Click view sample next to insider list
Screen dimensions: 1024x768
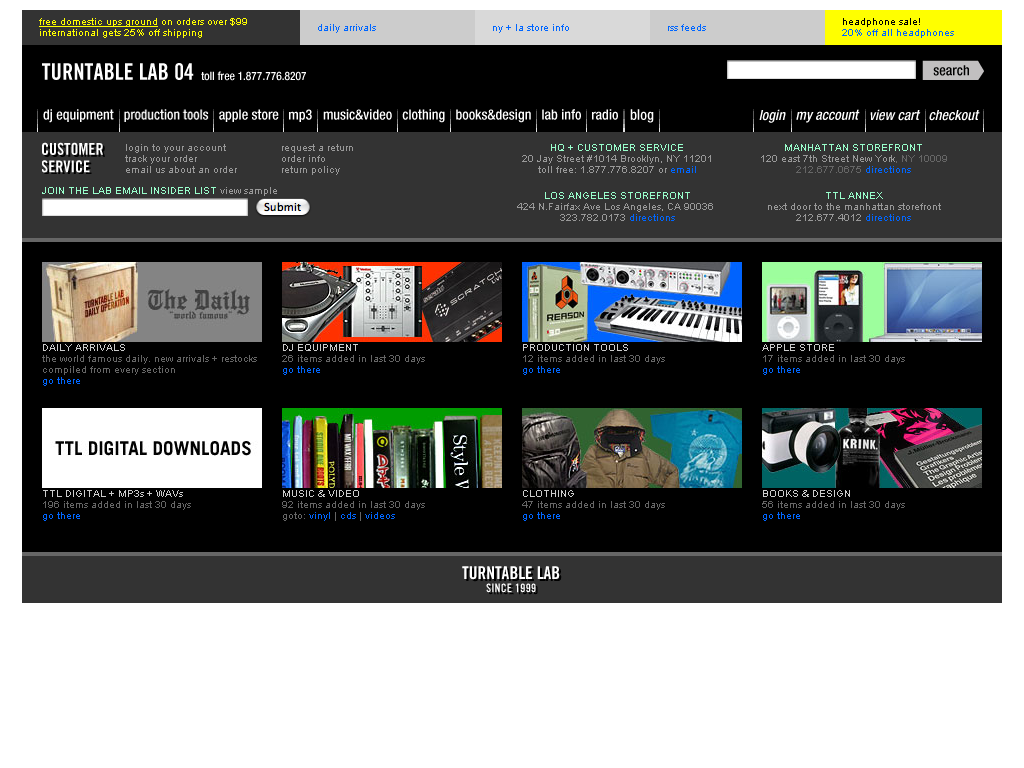tap(248, 191)
